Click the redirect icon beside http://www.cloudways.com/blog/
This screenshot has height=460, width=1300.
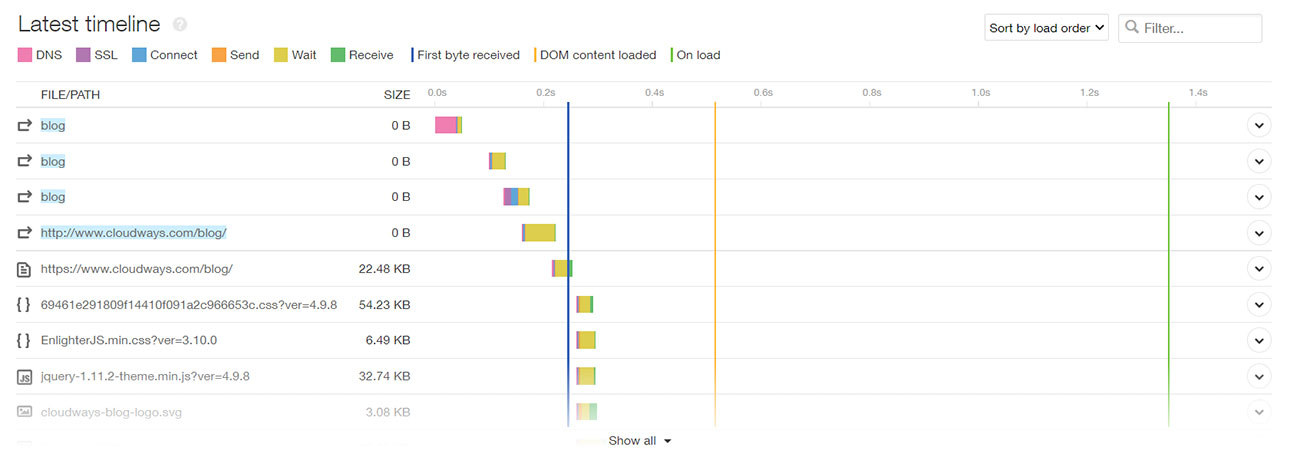[25, 233]
